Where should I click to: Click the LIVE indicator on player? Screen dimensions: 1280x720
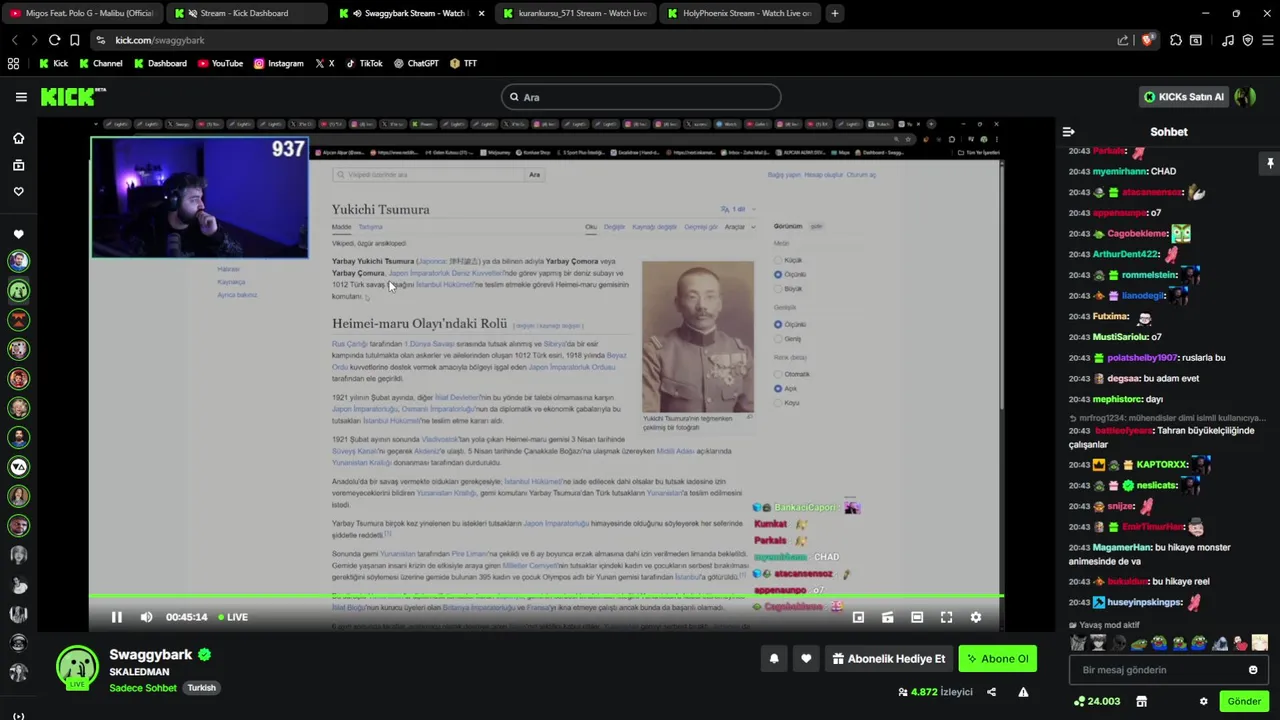coord(233,617)
